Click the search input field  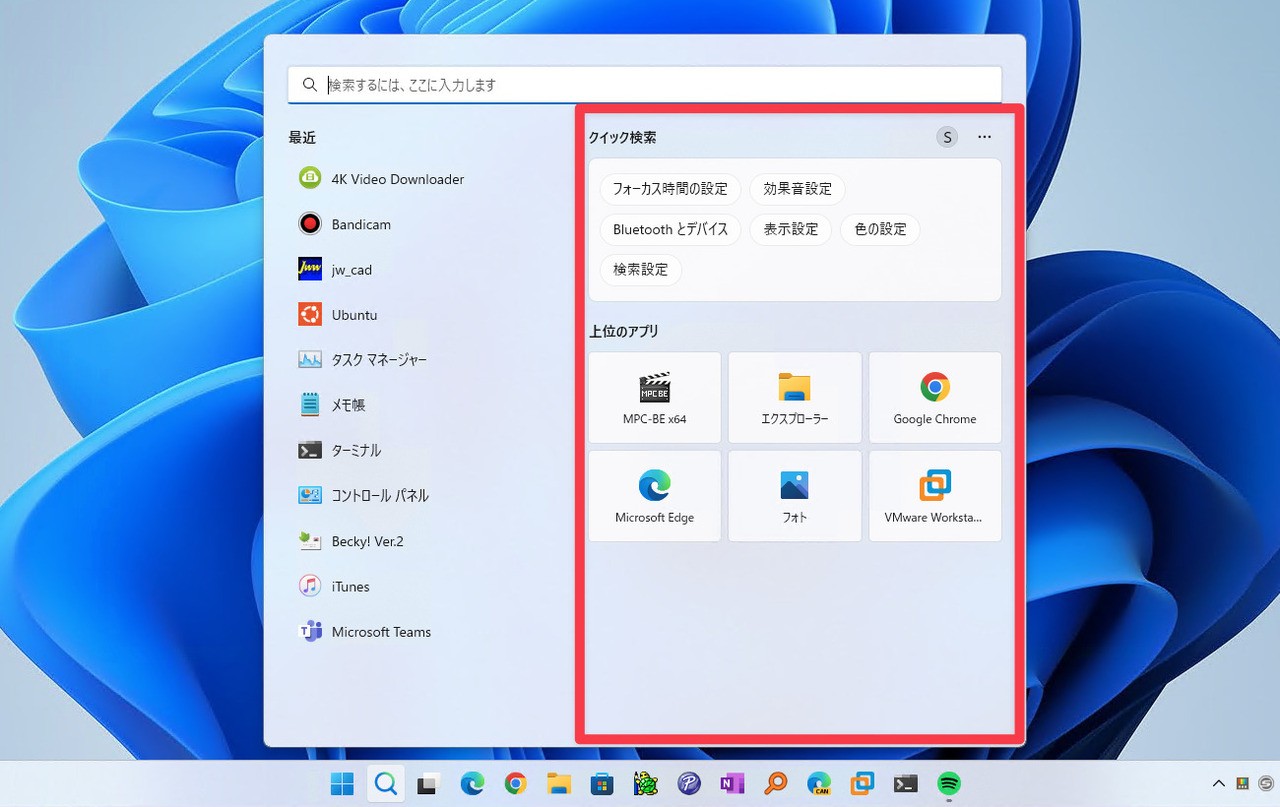[x=660, y=85]
